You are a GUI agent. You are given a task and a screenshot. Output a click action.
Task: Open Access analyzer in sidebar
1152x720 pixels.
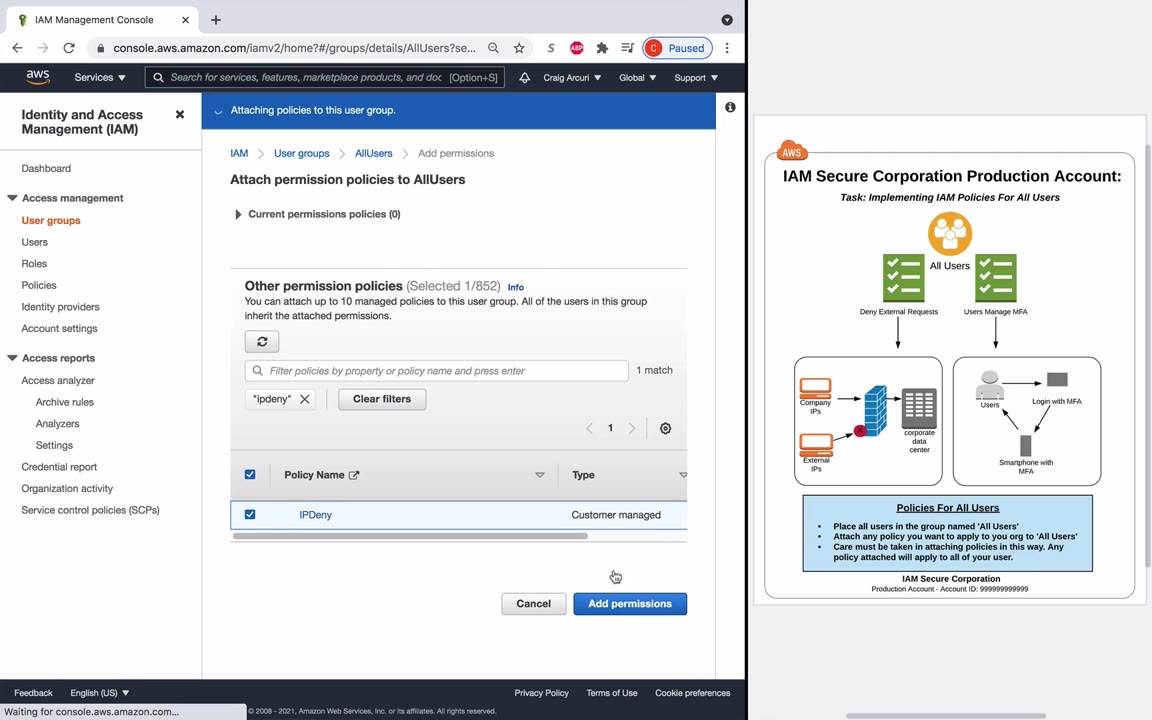(x=58, y=380)
